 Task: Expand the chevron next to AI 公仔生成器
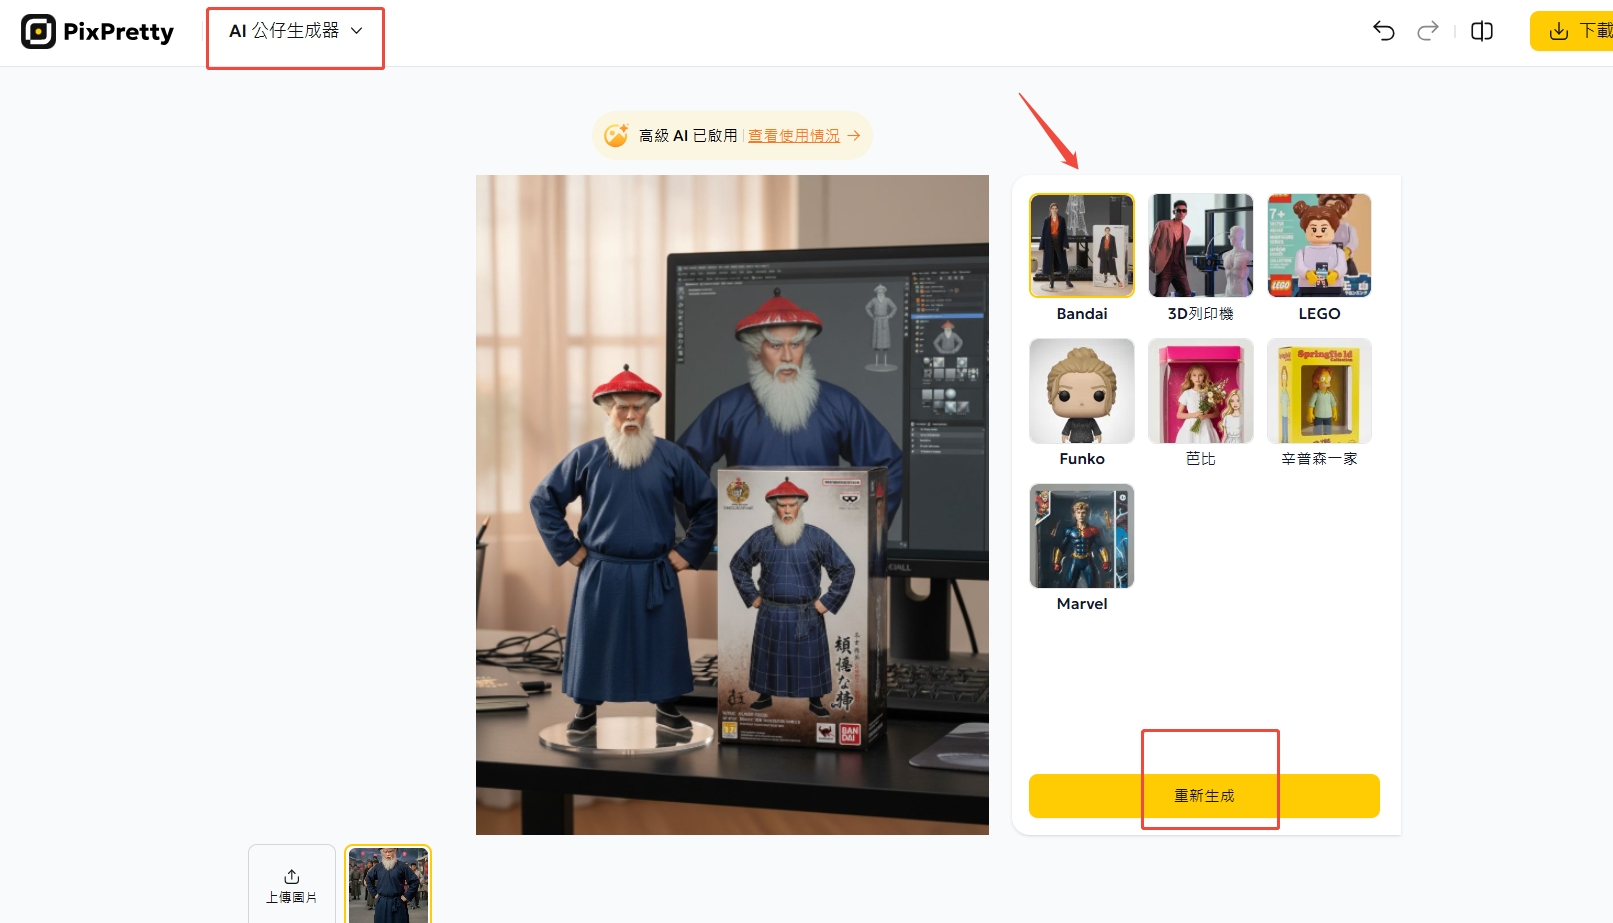click(357, 31)
